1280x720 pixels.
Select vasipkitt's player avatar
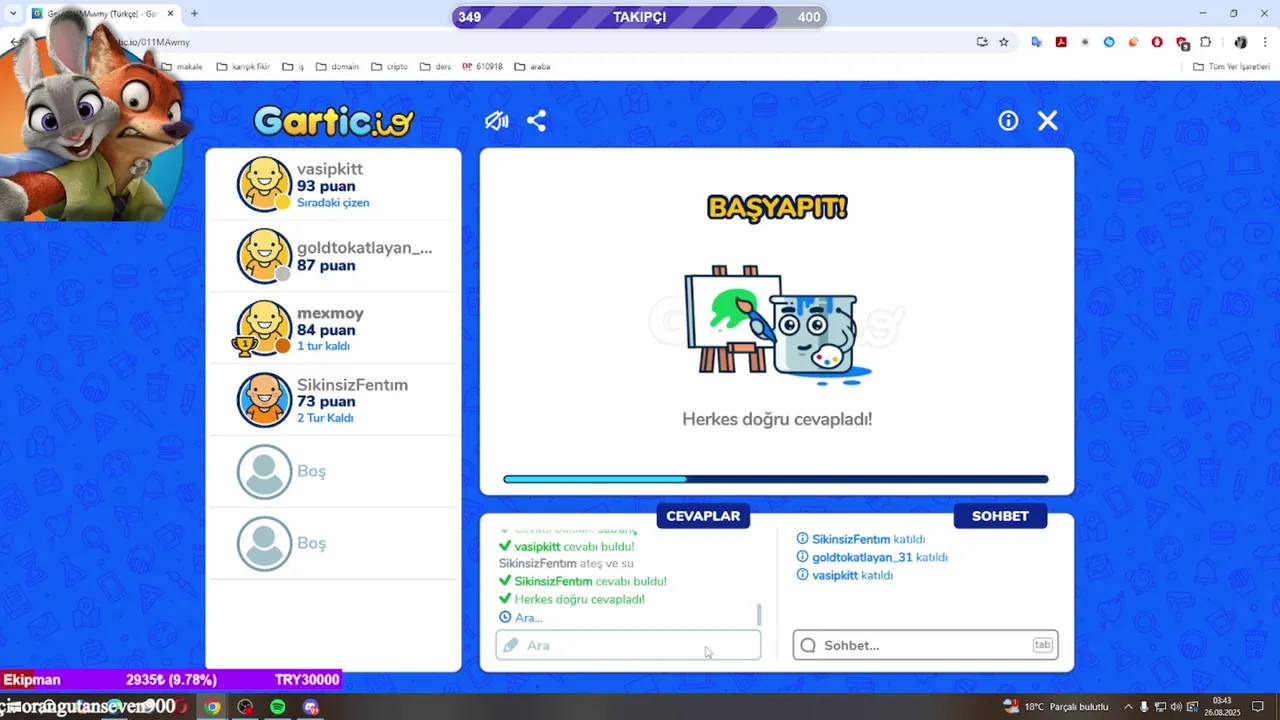coord(264,184)
